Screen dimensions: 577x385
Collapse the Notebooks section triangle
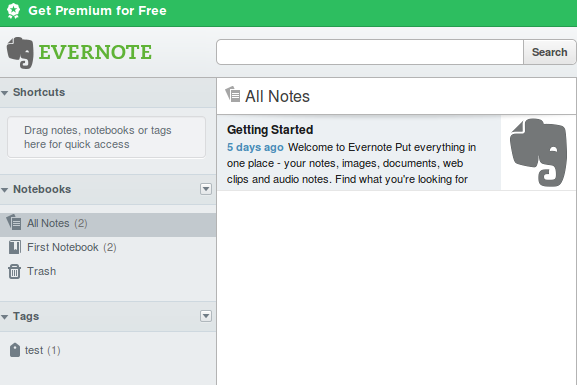click(x=5, y=190)
